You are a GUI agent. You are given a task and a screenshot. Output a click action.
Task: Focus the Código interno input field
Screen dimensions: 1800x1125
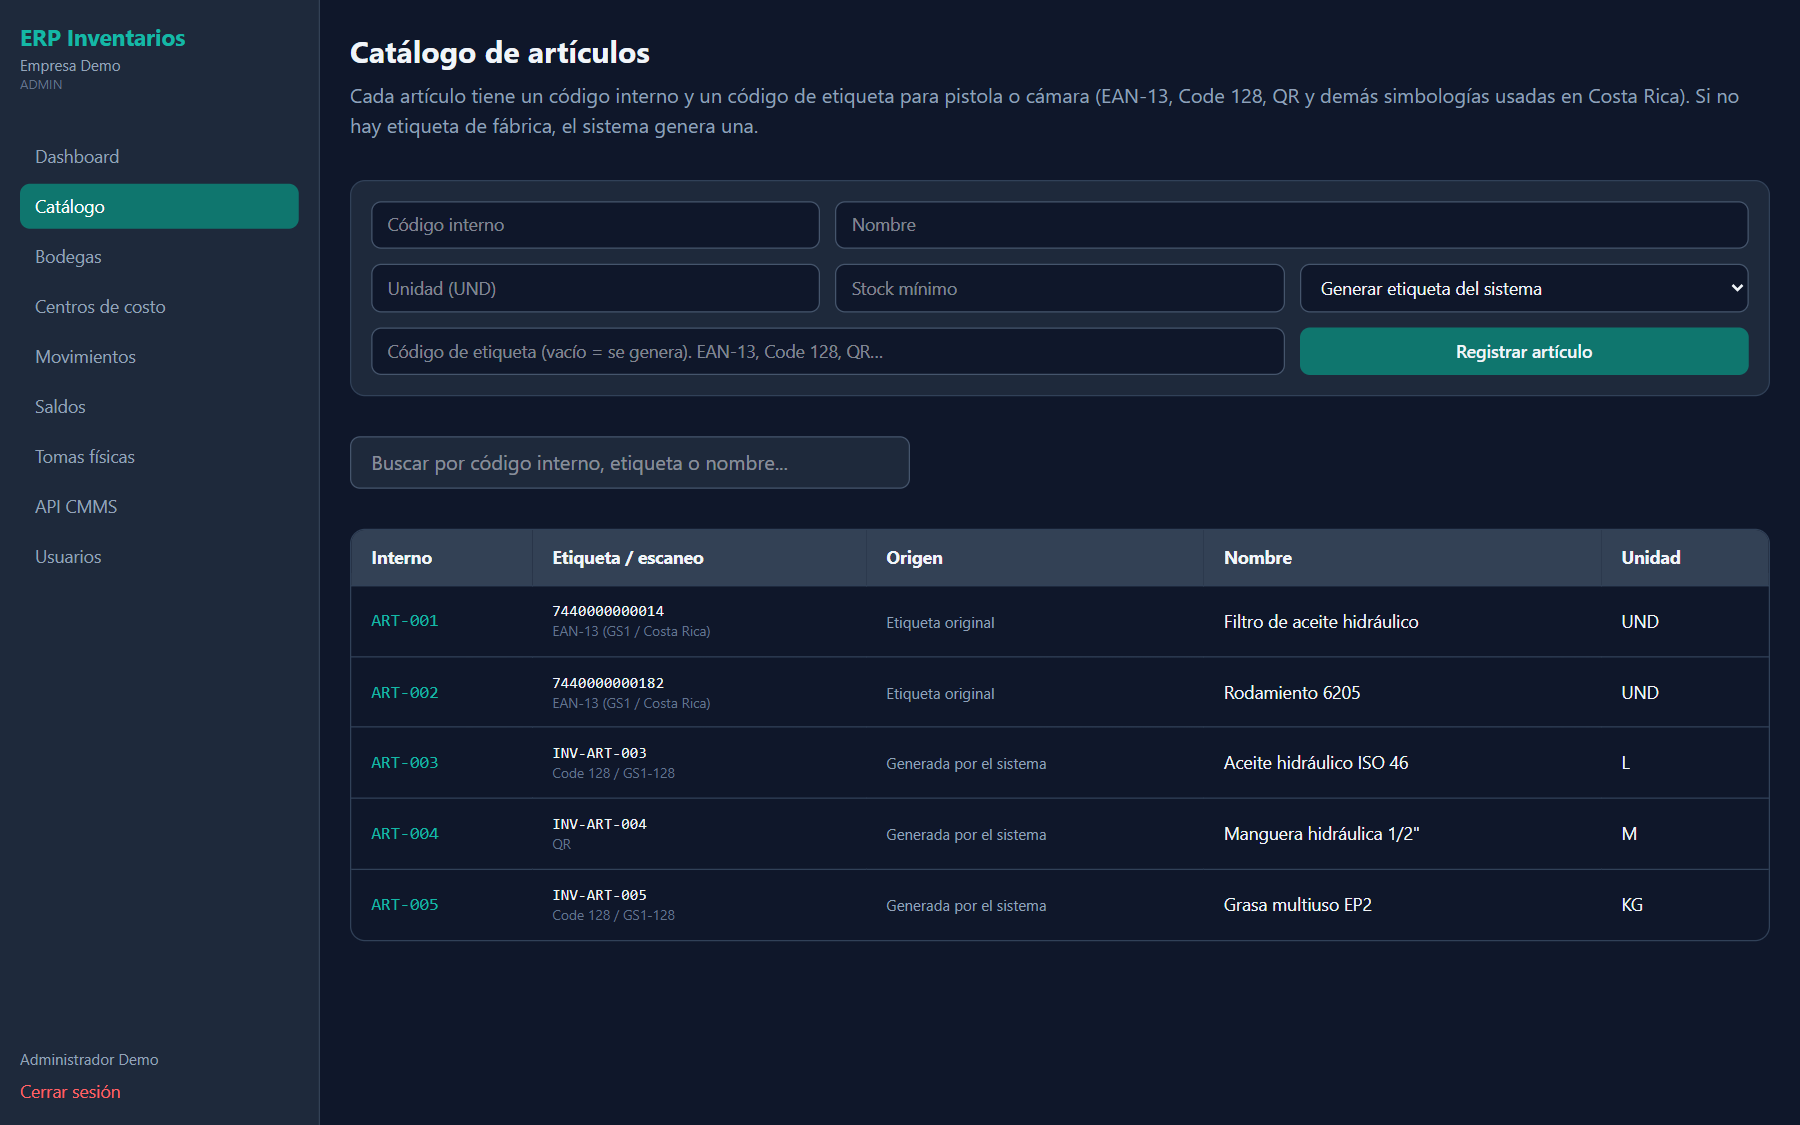(595, 225)
